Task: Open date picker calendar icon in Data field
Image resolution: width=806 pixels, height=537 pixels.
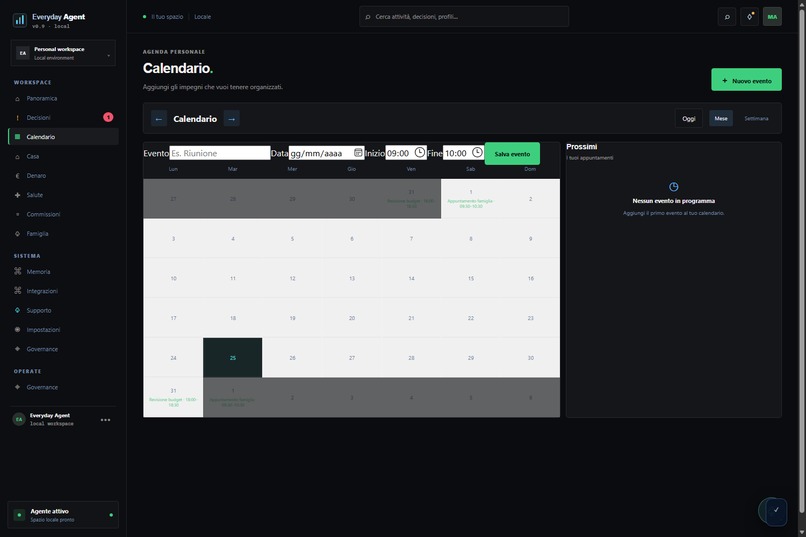Action: click(x=358, y=153)
